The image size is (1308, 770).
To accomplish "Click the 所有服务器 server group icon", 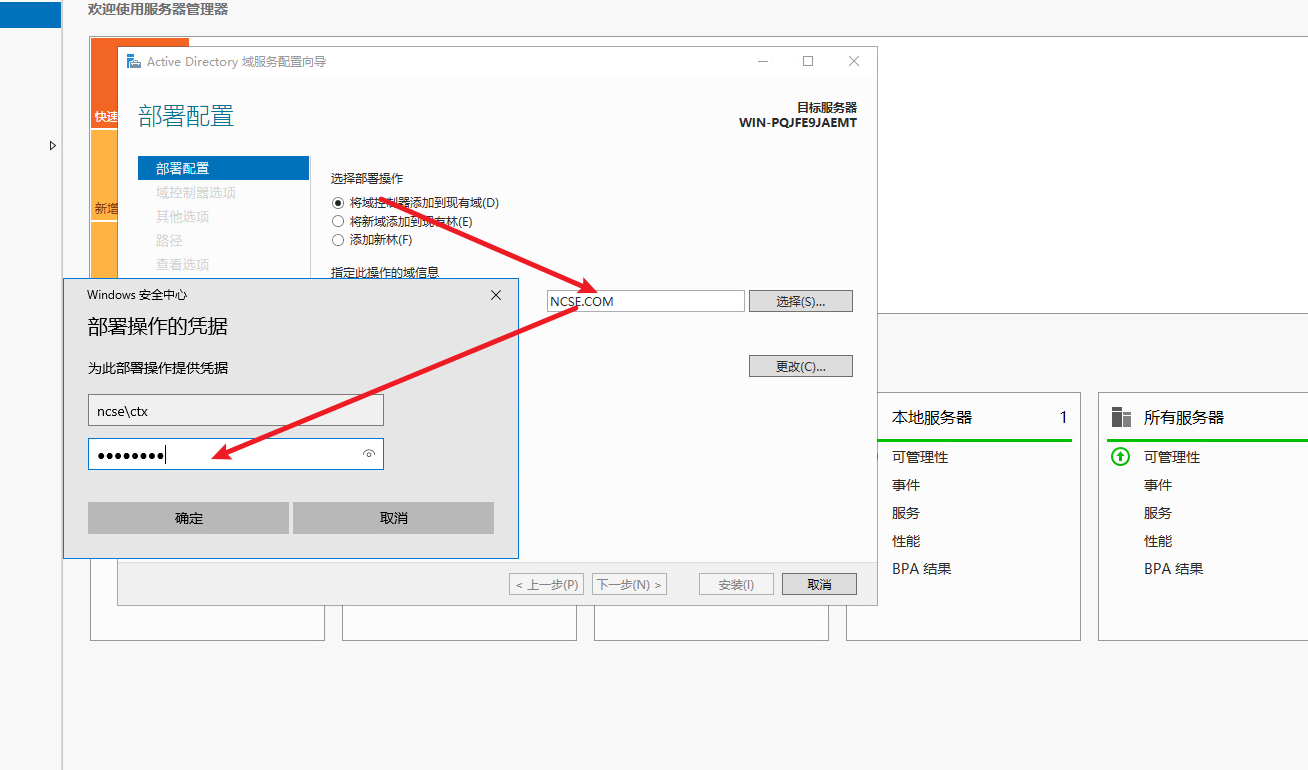I will click(x=1121, y=418).
